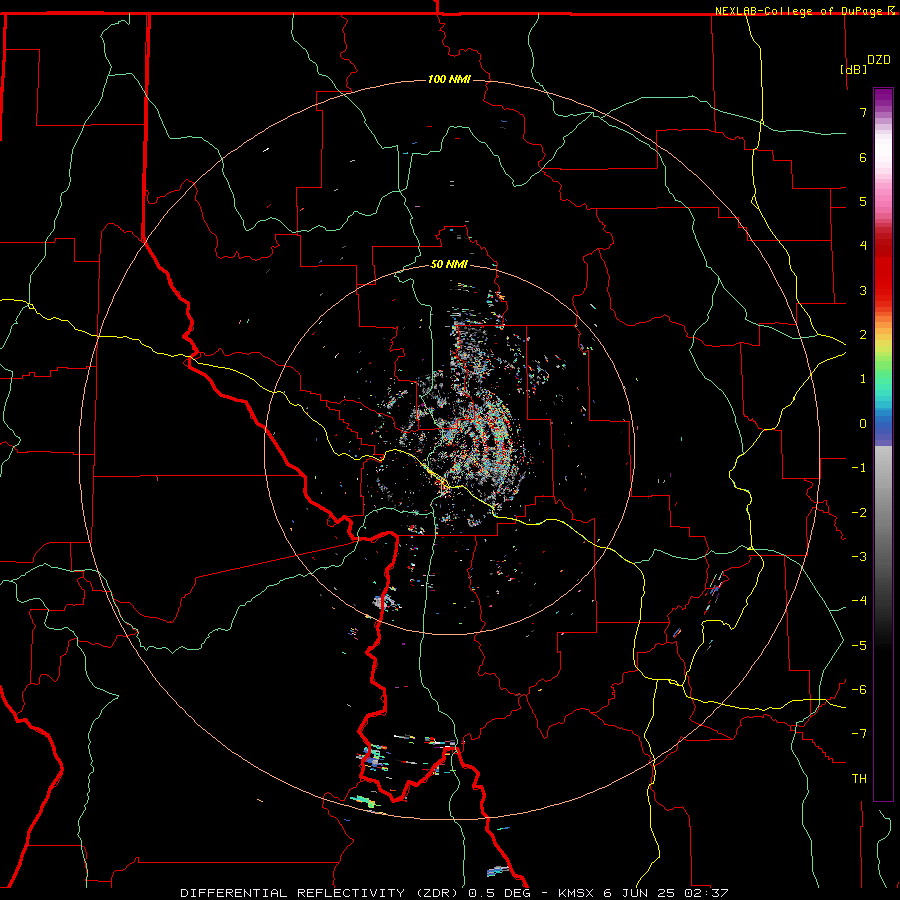Click the Differential Reflectivity caption at bottom
Image resolution: width=900 pixels, height=900 pixels.
(454, 893)
